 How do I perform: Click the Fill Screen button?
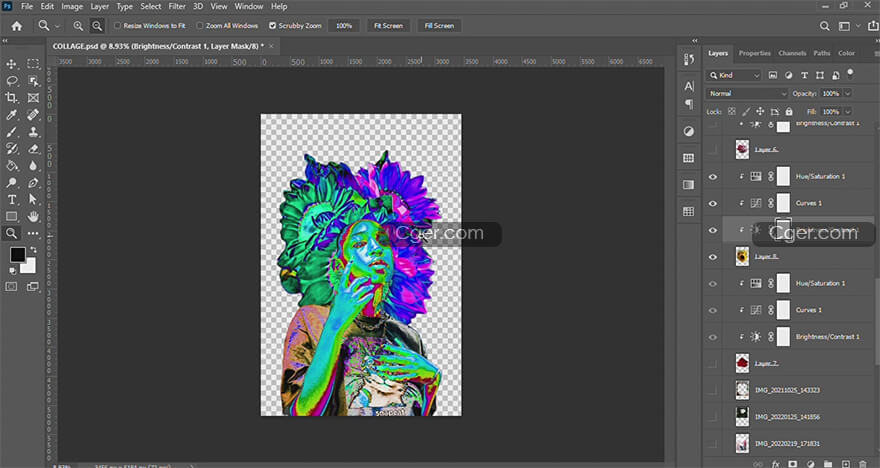[439, 26]
